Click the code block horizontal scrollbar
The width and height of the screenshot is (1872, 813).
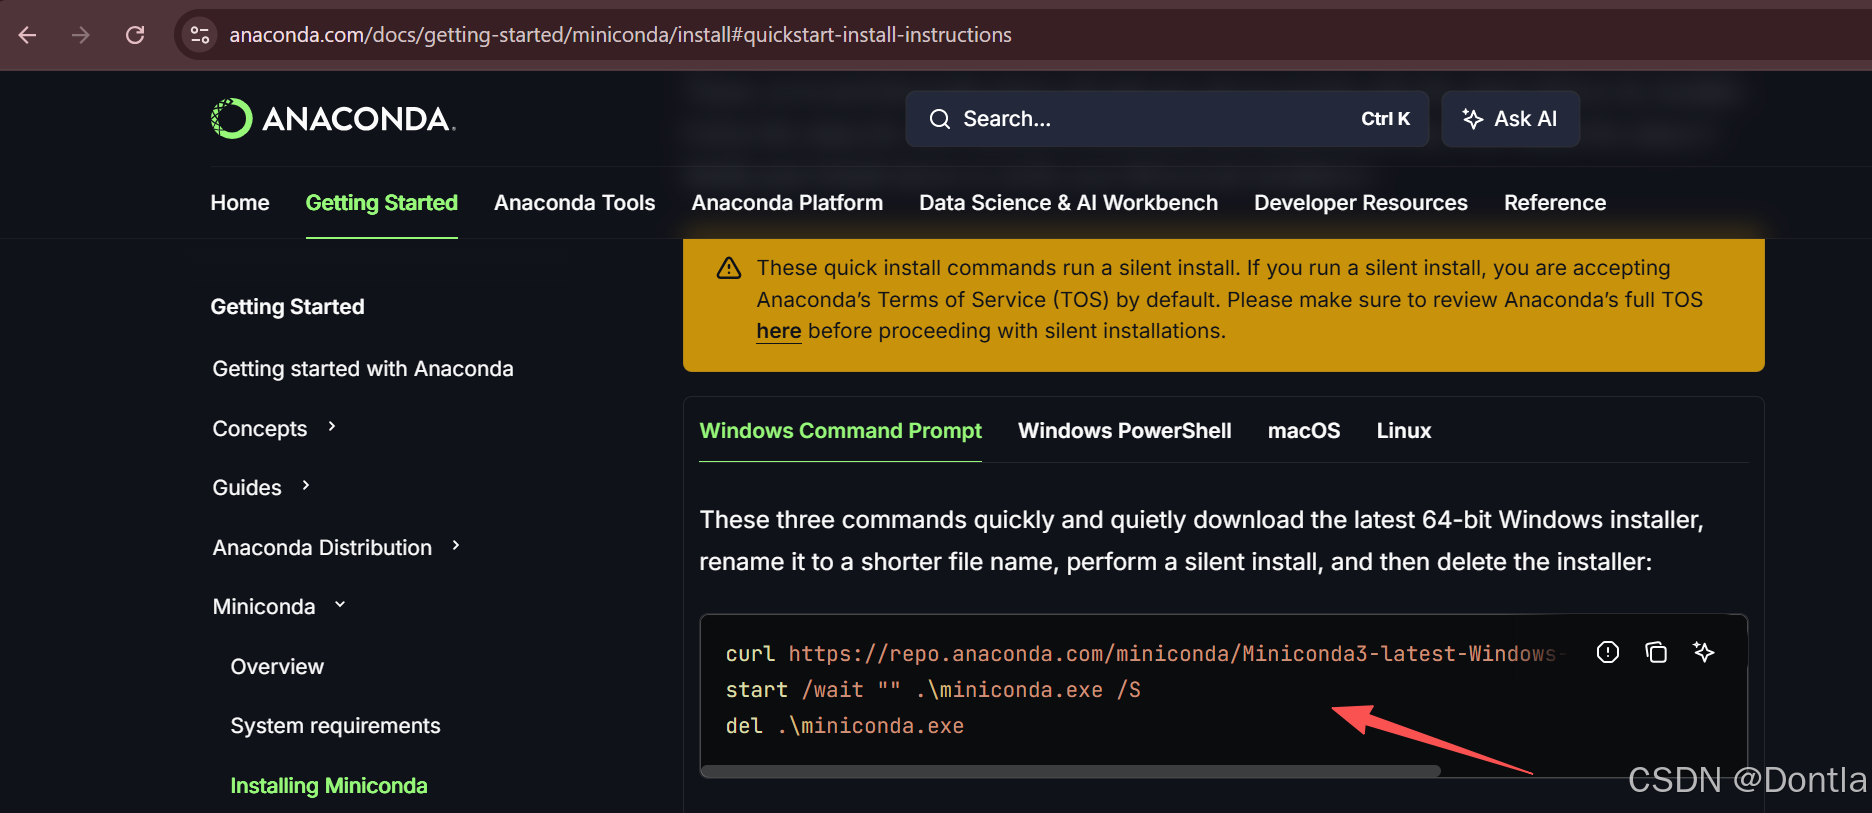(x=1071, y=771)
